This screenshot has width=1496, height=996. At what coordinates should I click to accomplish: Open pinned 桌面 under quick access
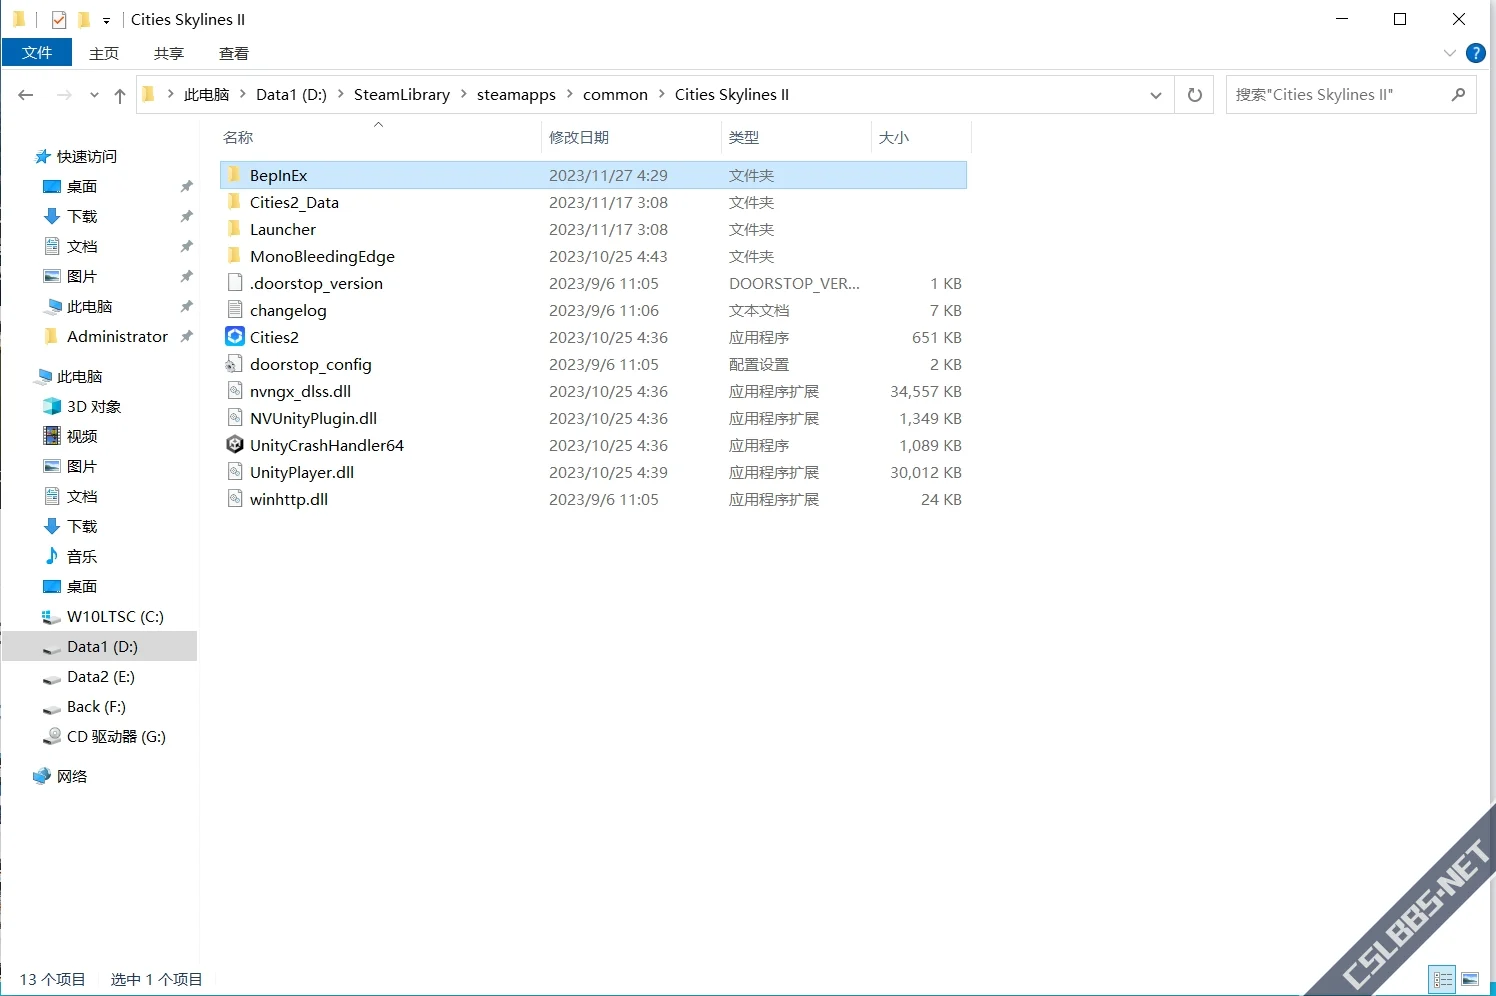[x=82, y=186]
